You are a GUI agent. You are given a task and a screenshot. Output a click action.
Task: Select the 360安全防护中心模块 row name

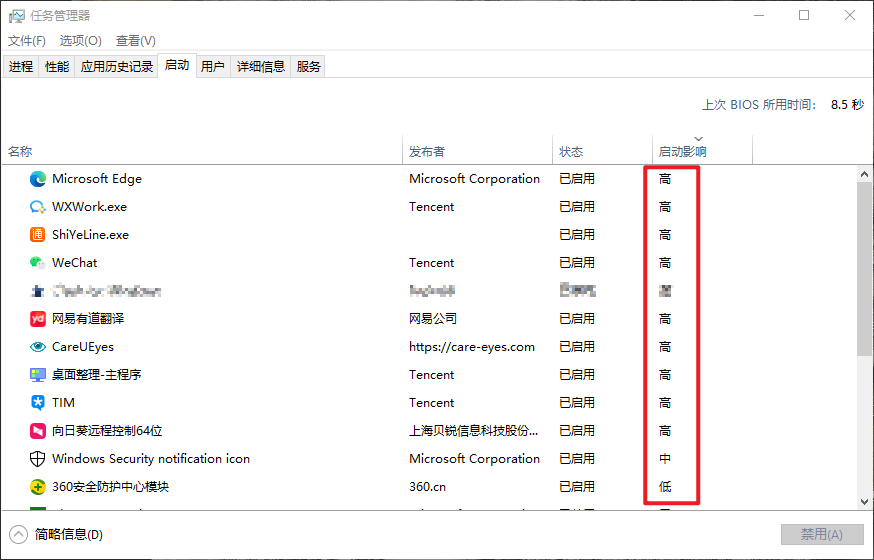pyautogui.click(x=110, y=486)
